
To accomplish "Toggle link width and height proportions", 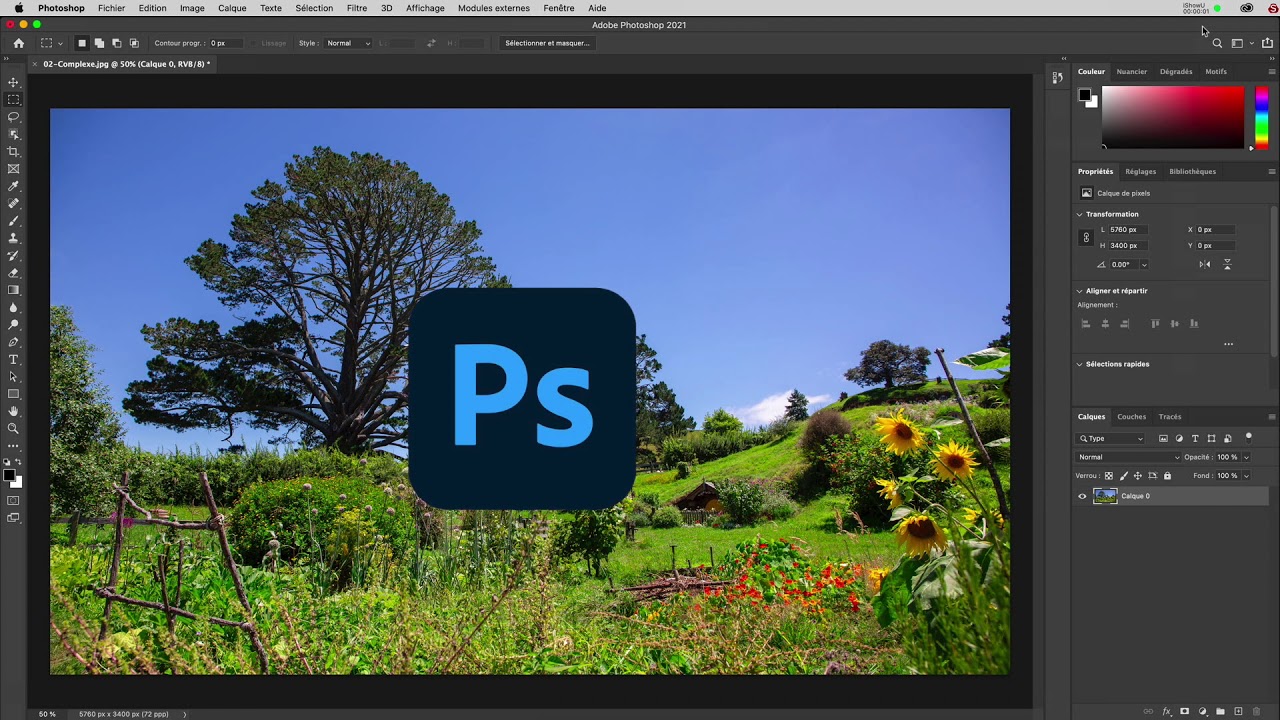I will (1086, 237).
